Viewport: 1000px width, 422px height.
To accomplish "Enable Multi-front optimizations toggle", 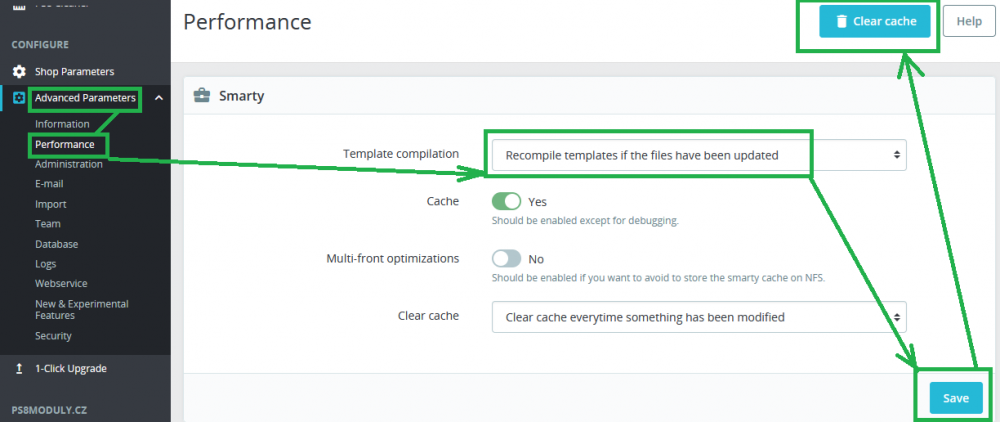I will point(507,258).
